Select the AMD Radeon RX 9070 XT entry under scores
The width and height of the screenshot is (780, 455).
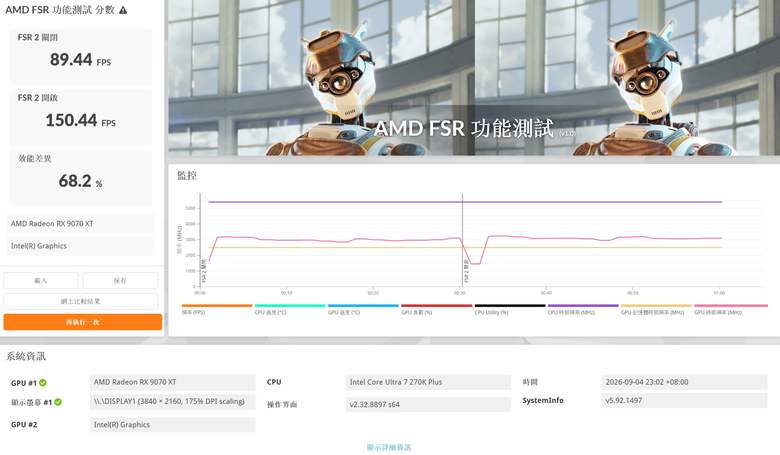tap(81, 224)
